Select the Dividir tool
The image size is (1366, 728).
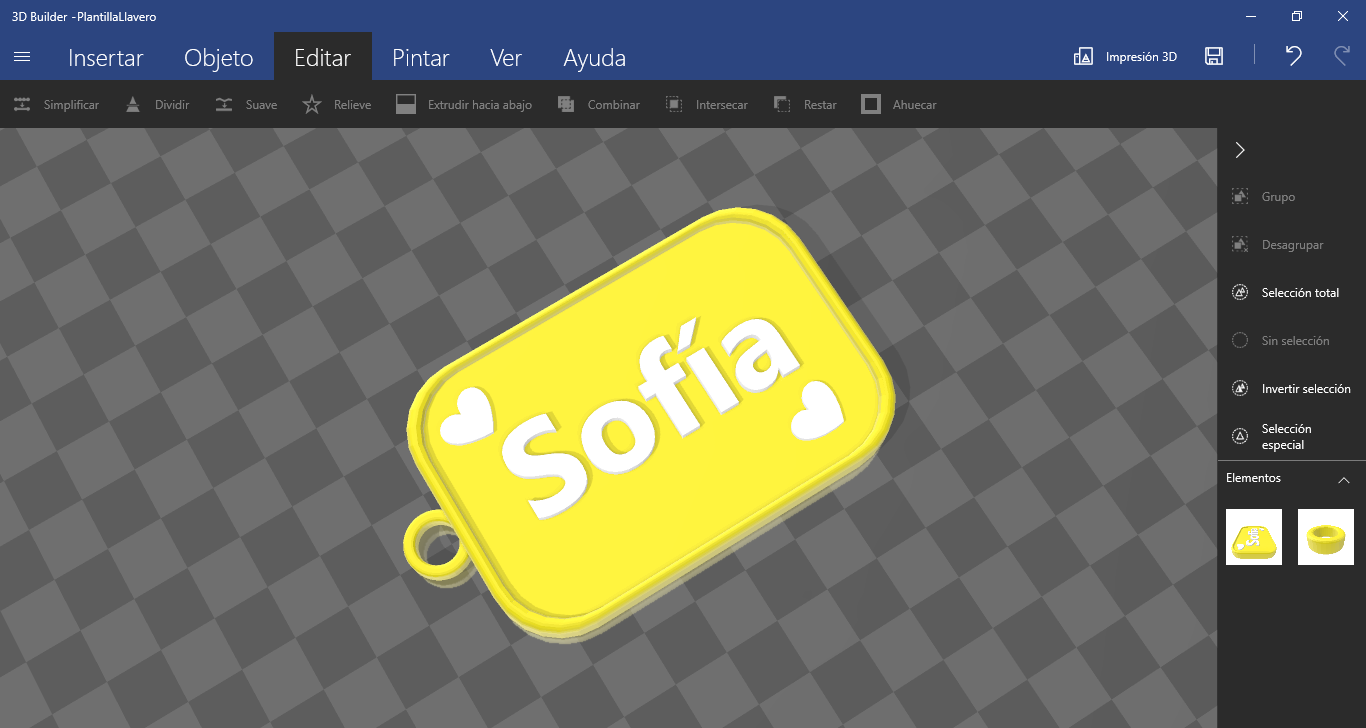coord(157,104)
